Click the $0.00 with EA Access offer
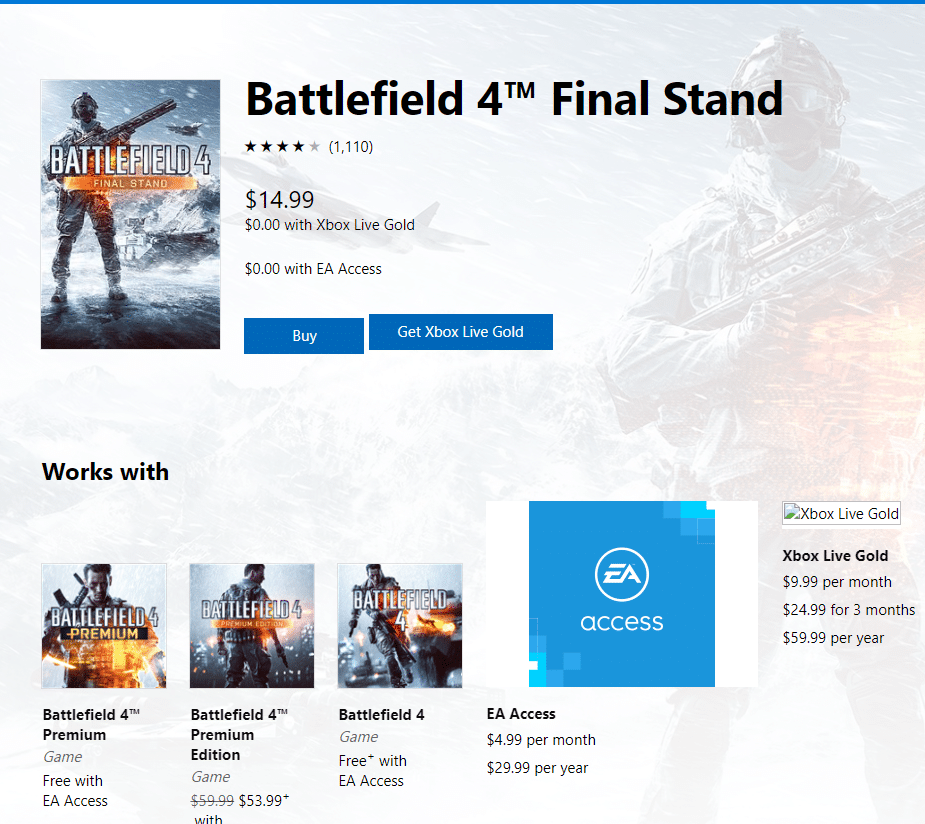The height and width of the screenshot is (824, 925). tap(313, 268)
